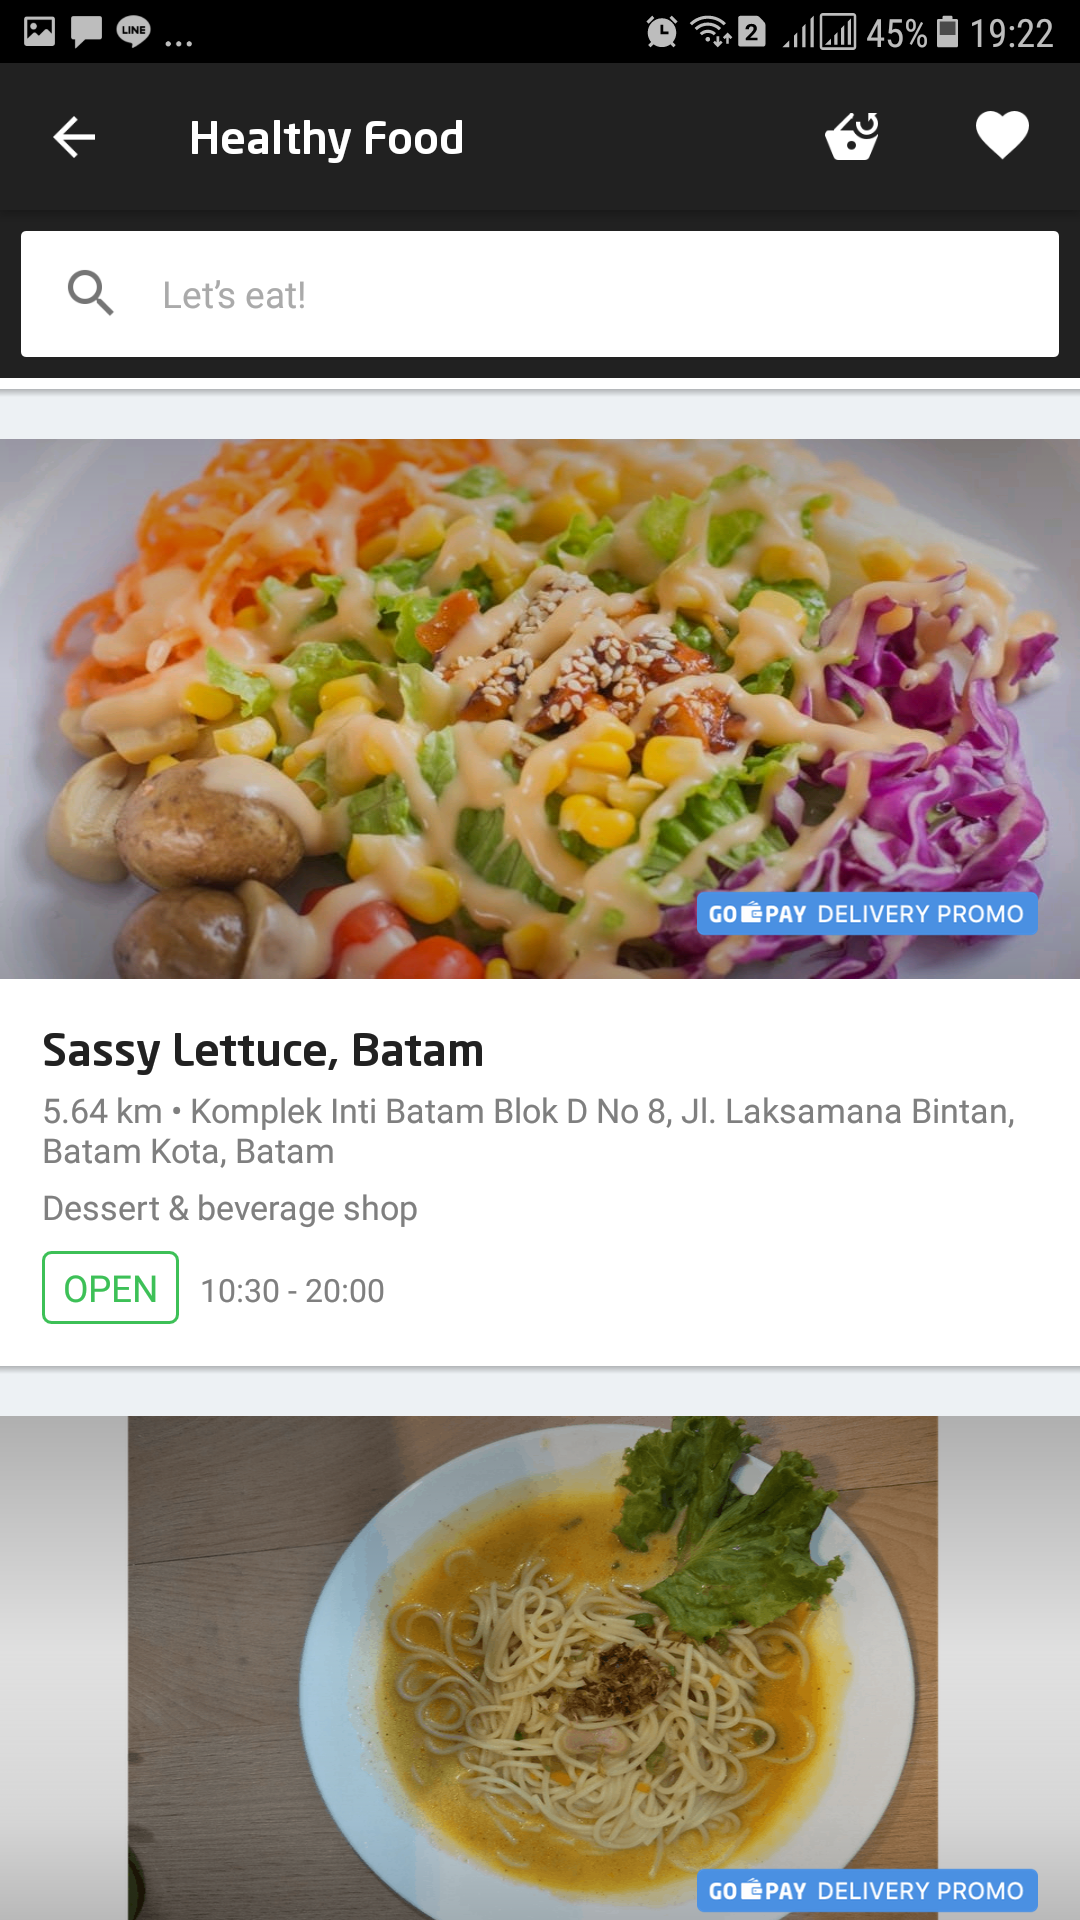Select Sassy Lettuce, Batam restaurant title
Viewport: 1080px width, 1920px height.
263,1051
